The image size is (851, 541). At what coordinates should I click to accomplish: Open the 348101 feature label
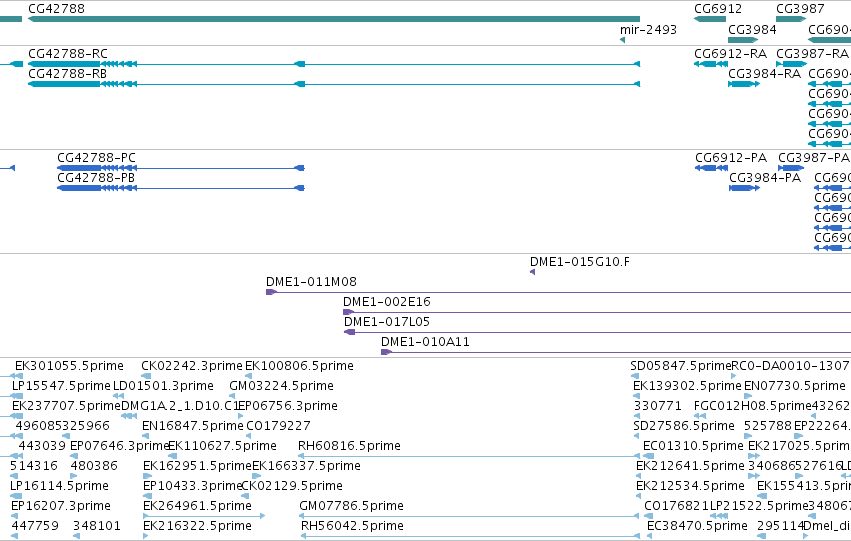pyautogui.click(x=97, y=526)
